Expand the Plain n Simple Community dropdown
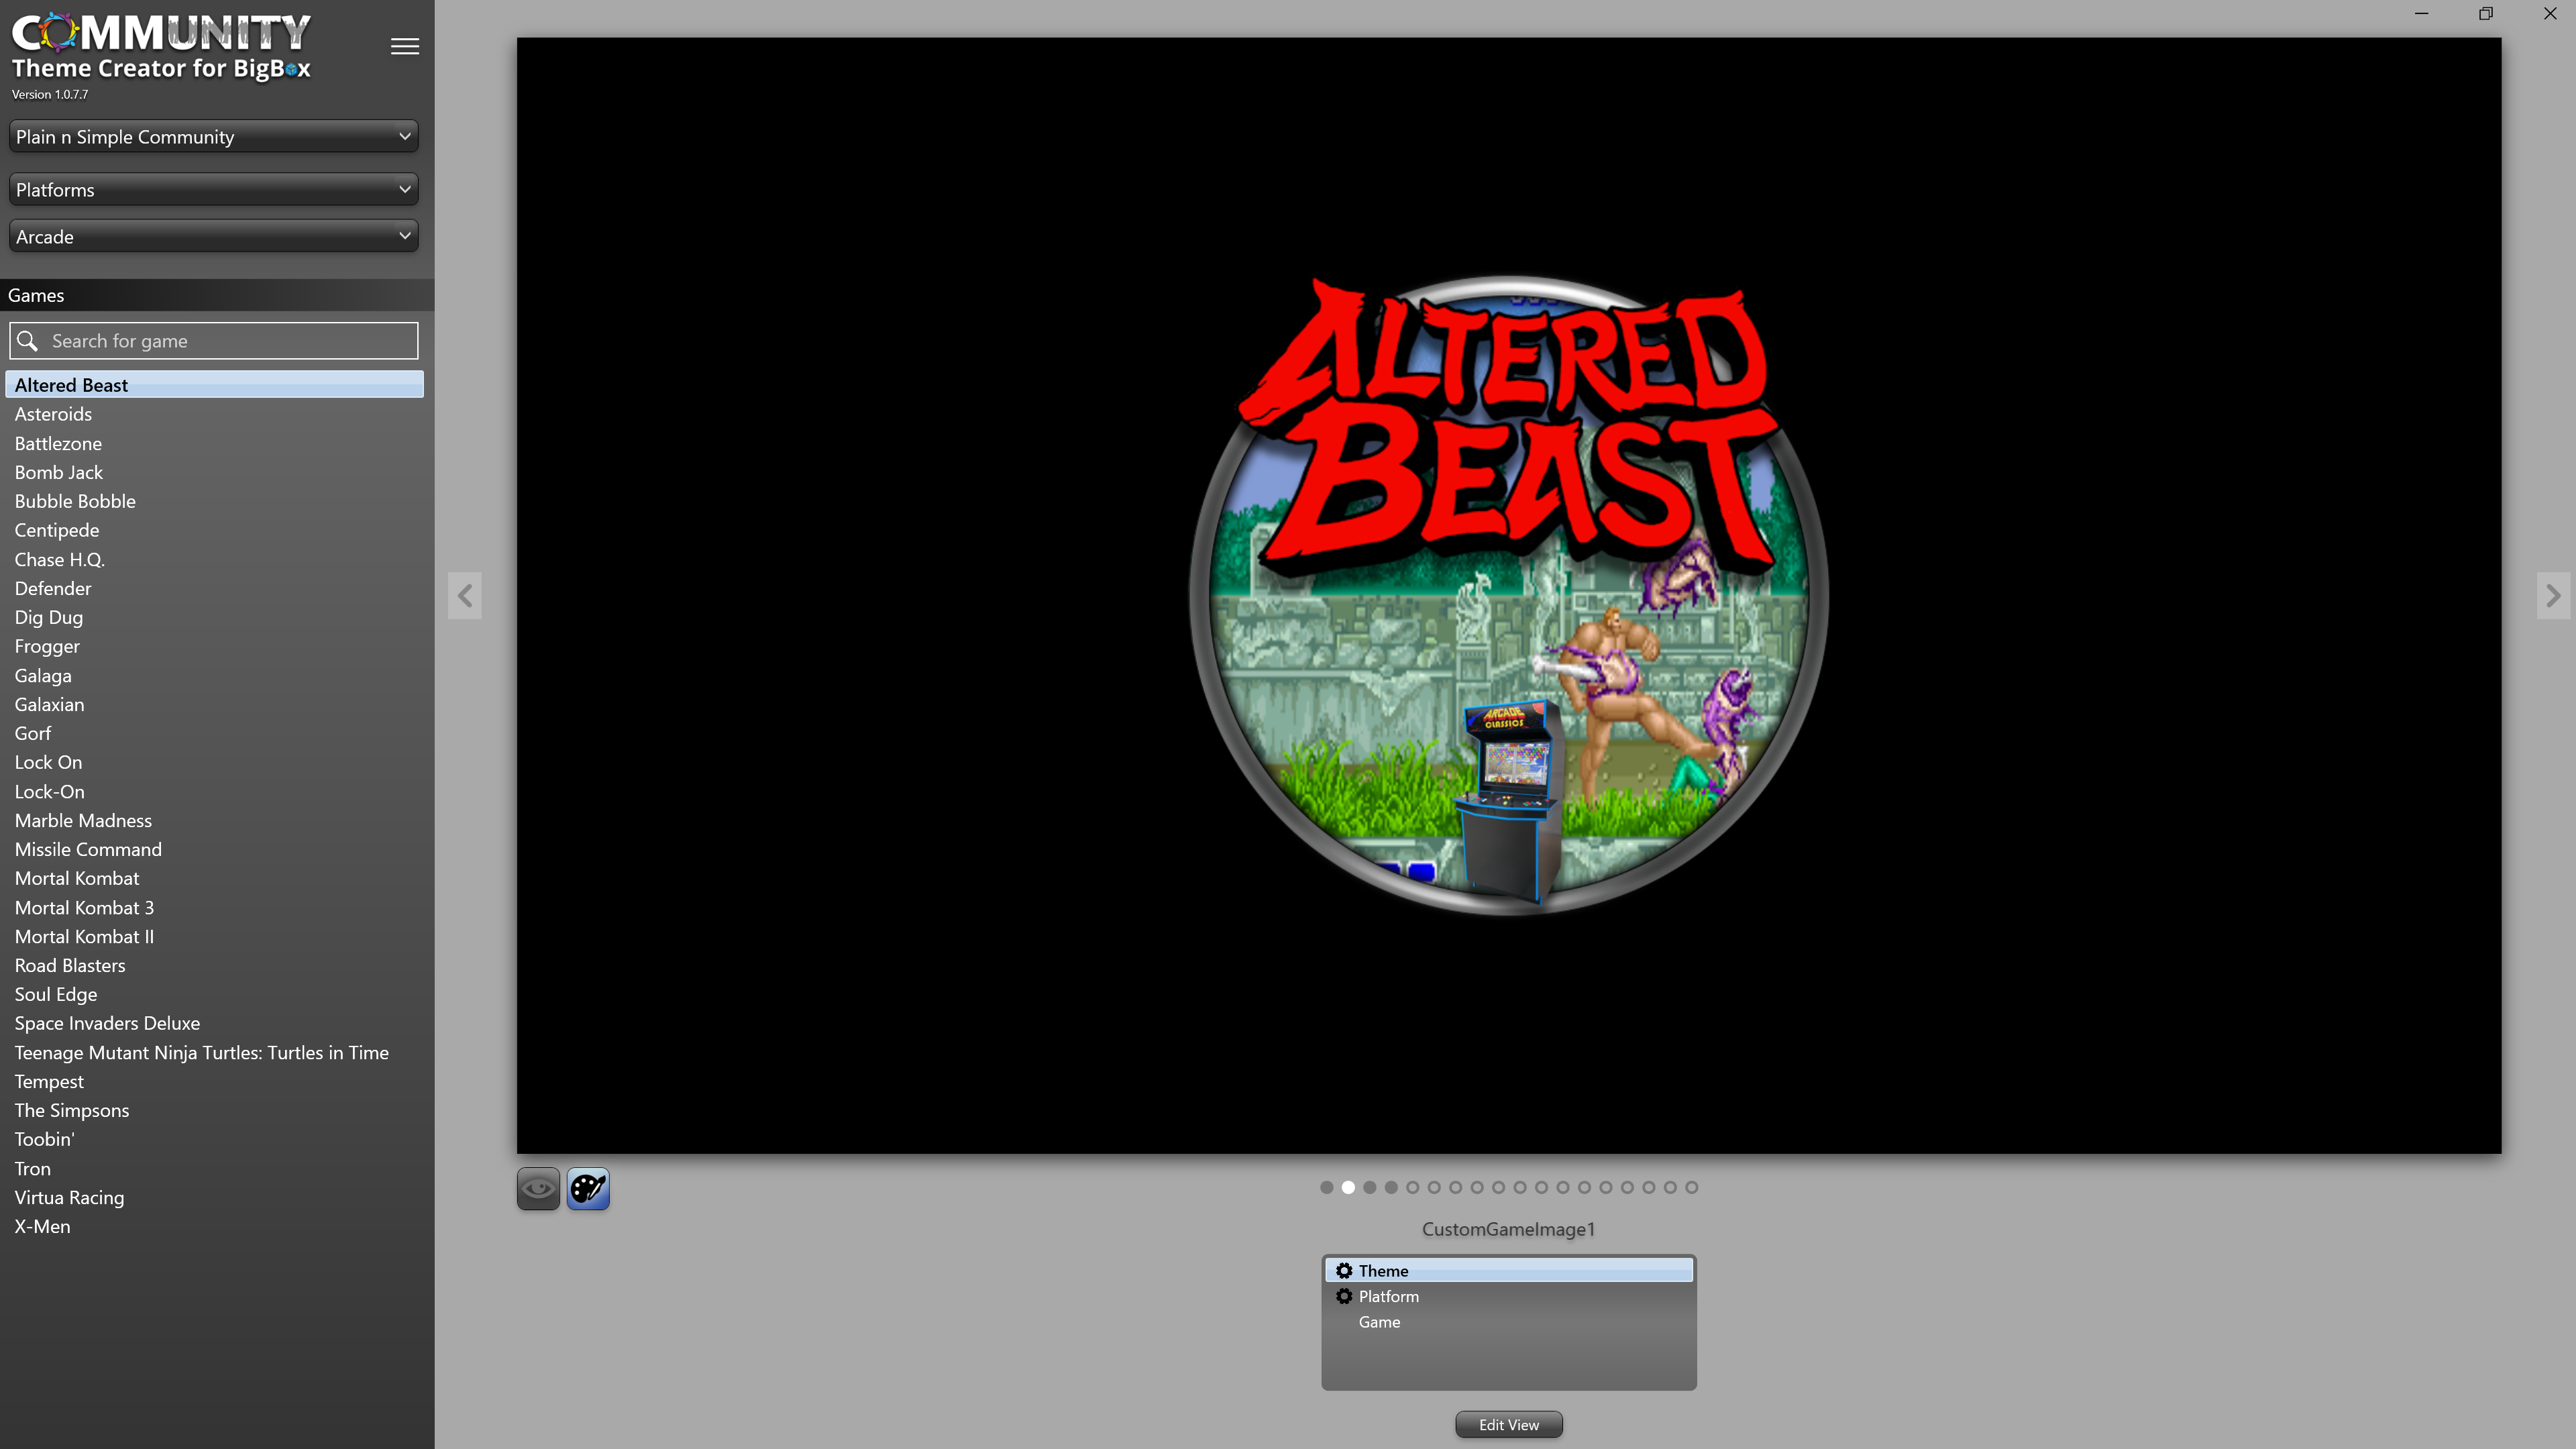The width and height of the screenshot is (2576, 1449). 214,137
